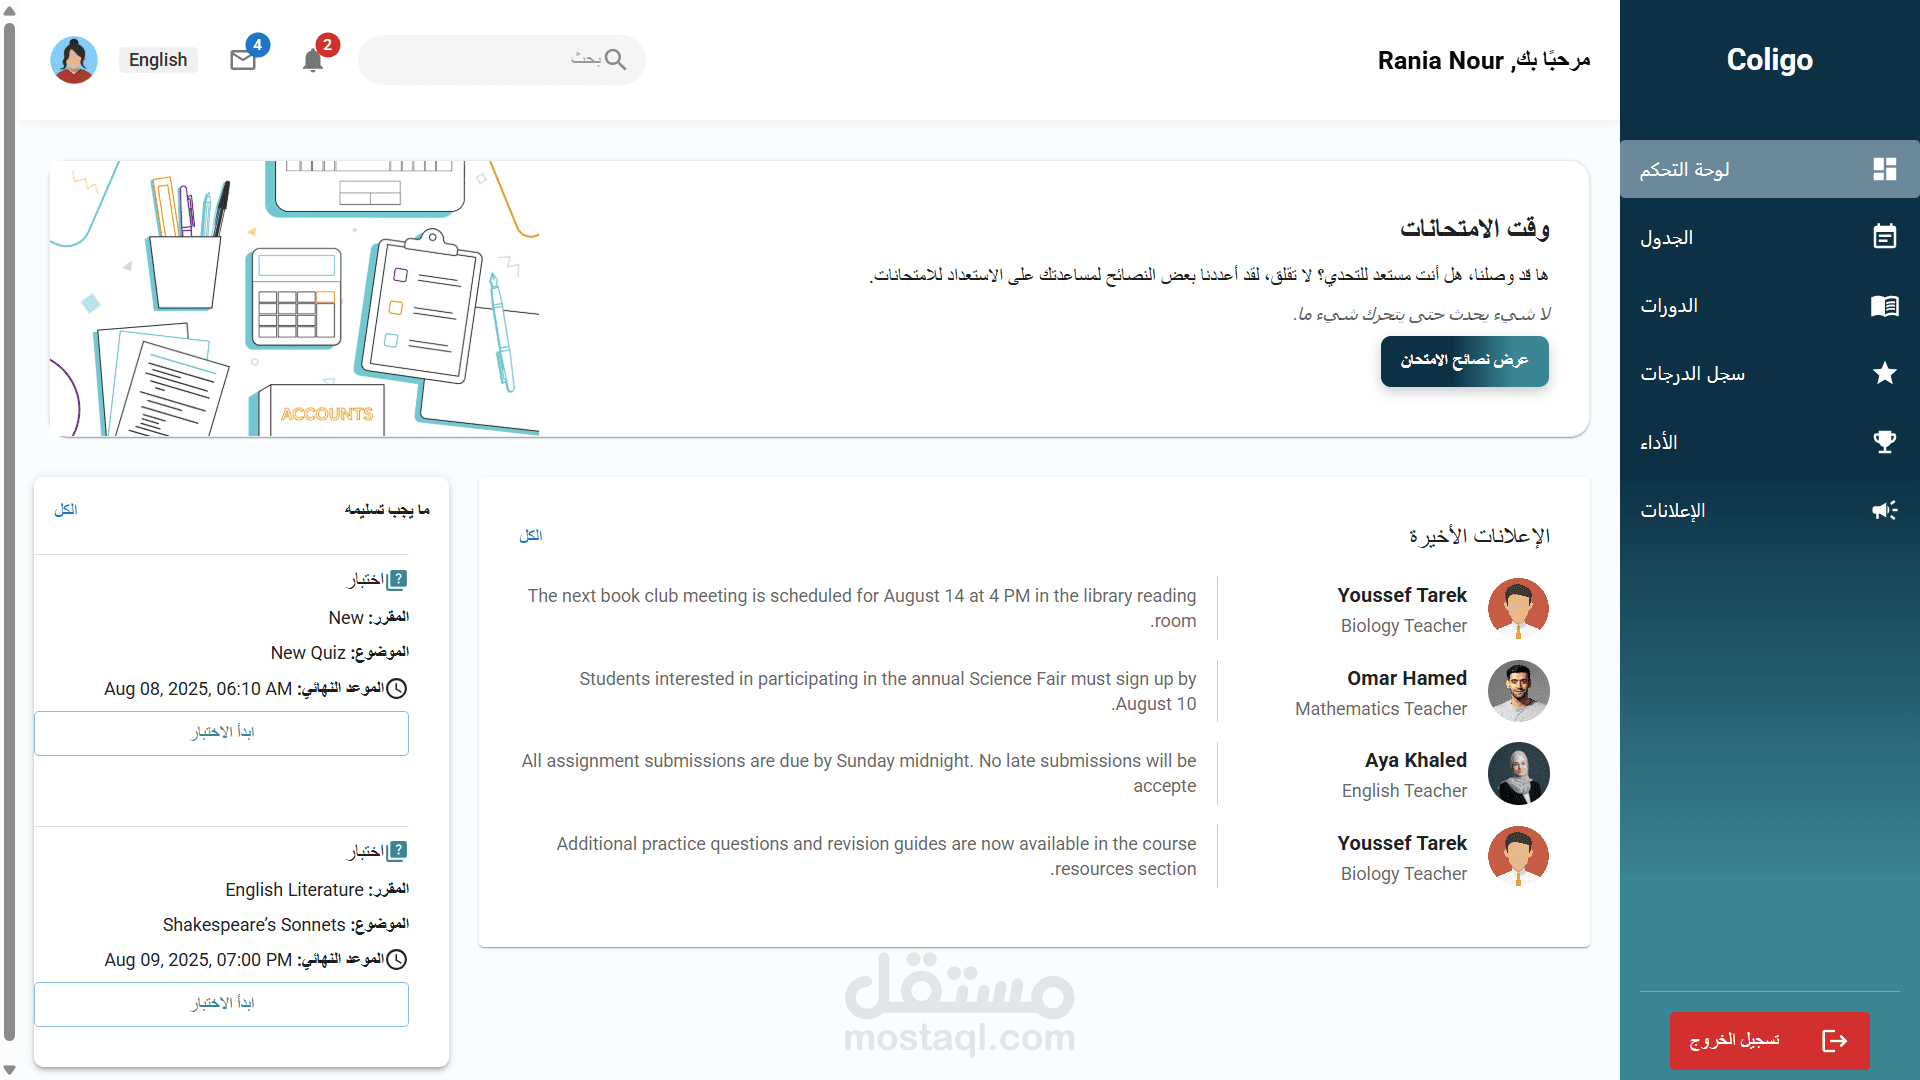Click the عرض نصائح الامتحان button
Viewport: 1920px width, 1080px height.
click(x=1464, y=361)
